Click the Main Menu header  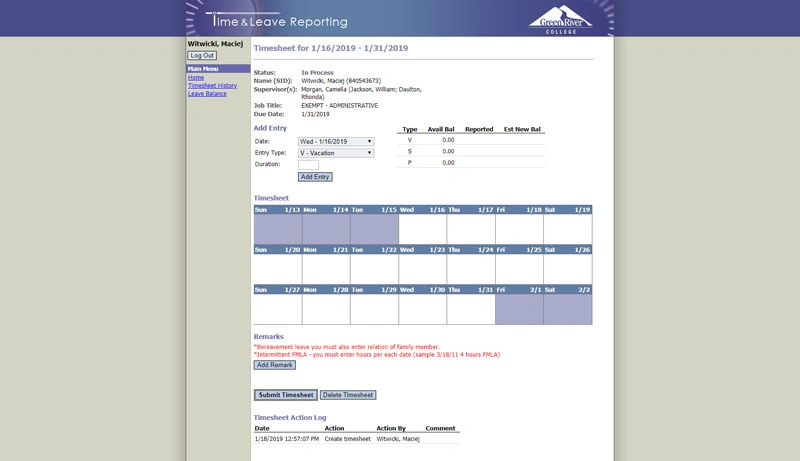(218, 68)
